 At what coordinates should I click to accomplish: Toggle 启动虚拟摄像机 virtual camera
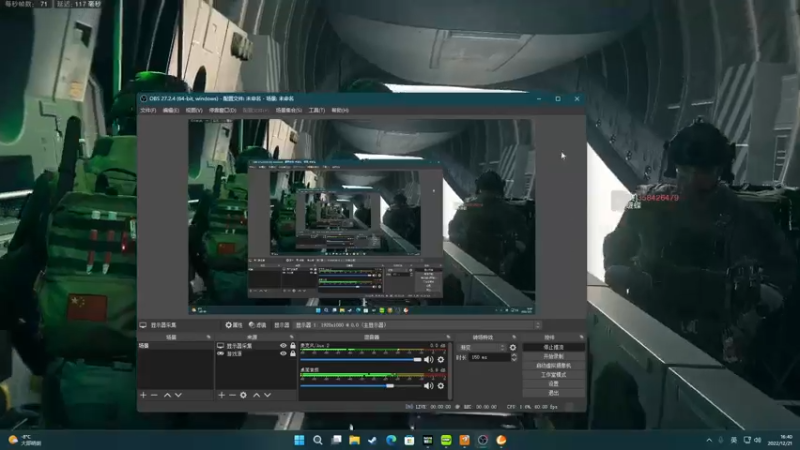tap(554, 365)
